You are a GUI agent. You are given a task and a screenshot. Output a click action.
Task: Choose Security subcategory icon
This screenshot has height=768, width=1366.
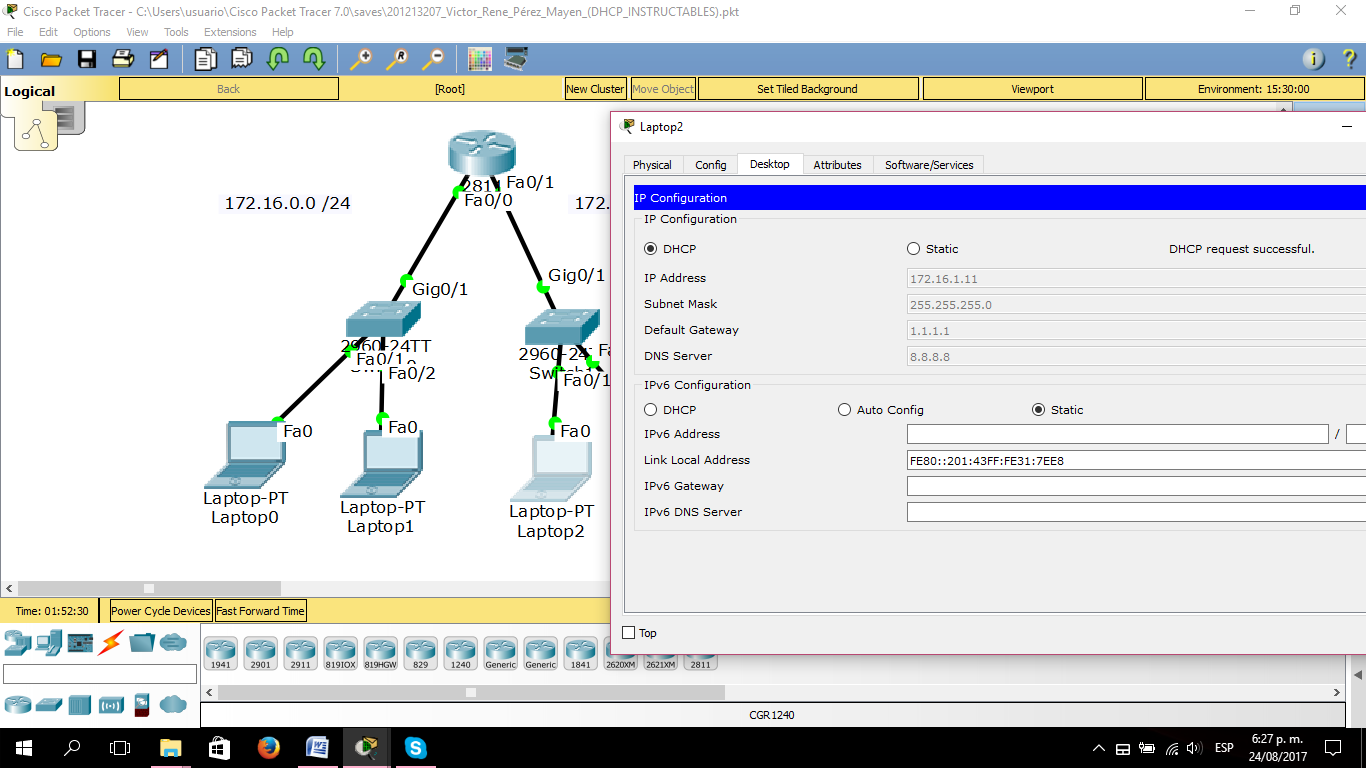pos(142,705)
